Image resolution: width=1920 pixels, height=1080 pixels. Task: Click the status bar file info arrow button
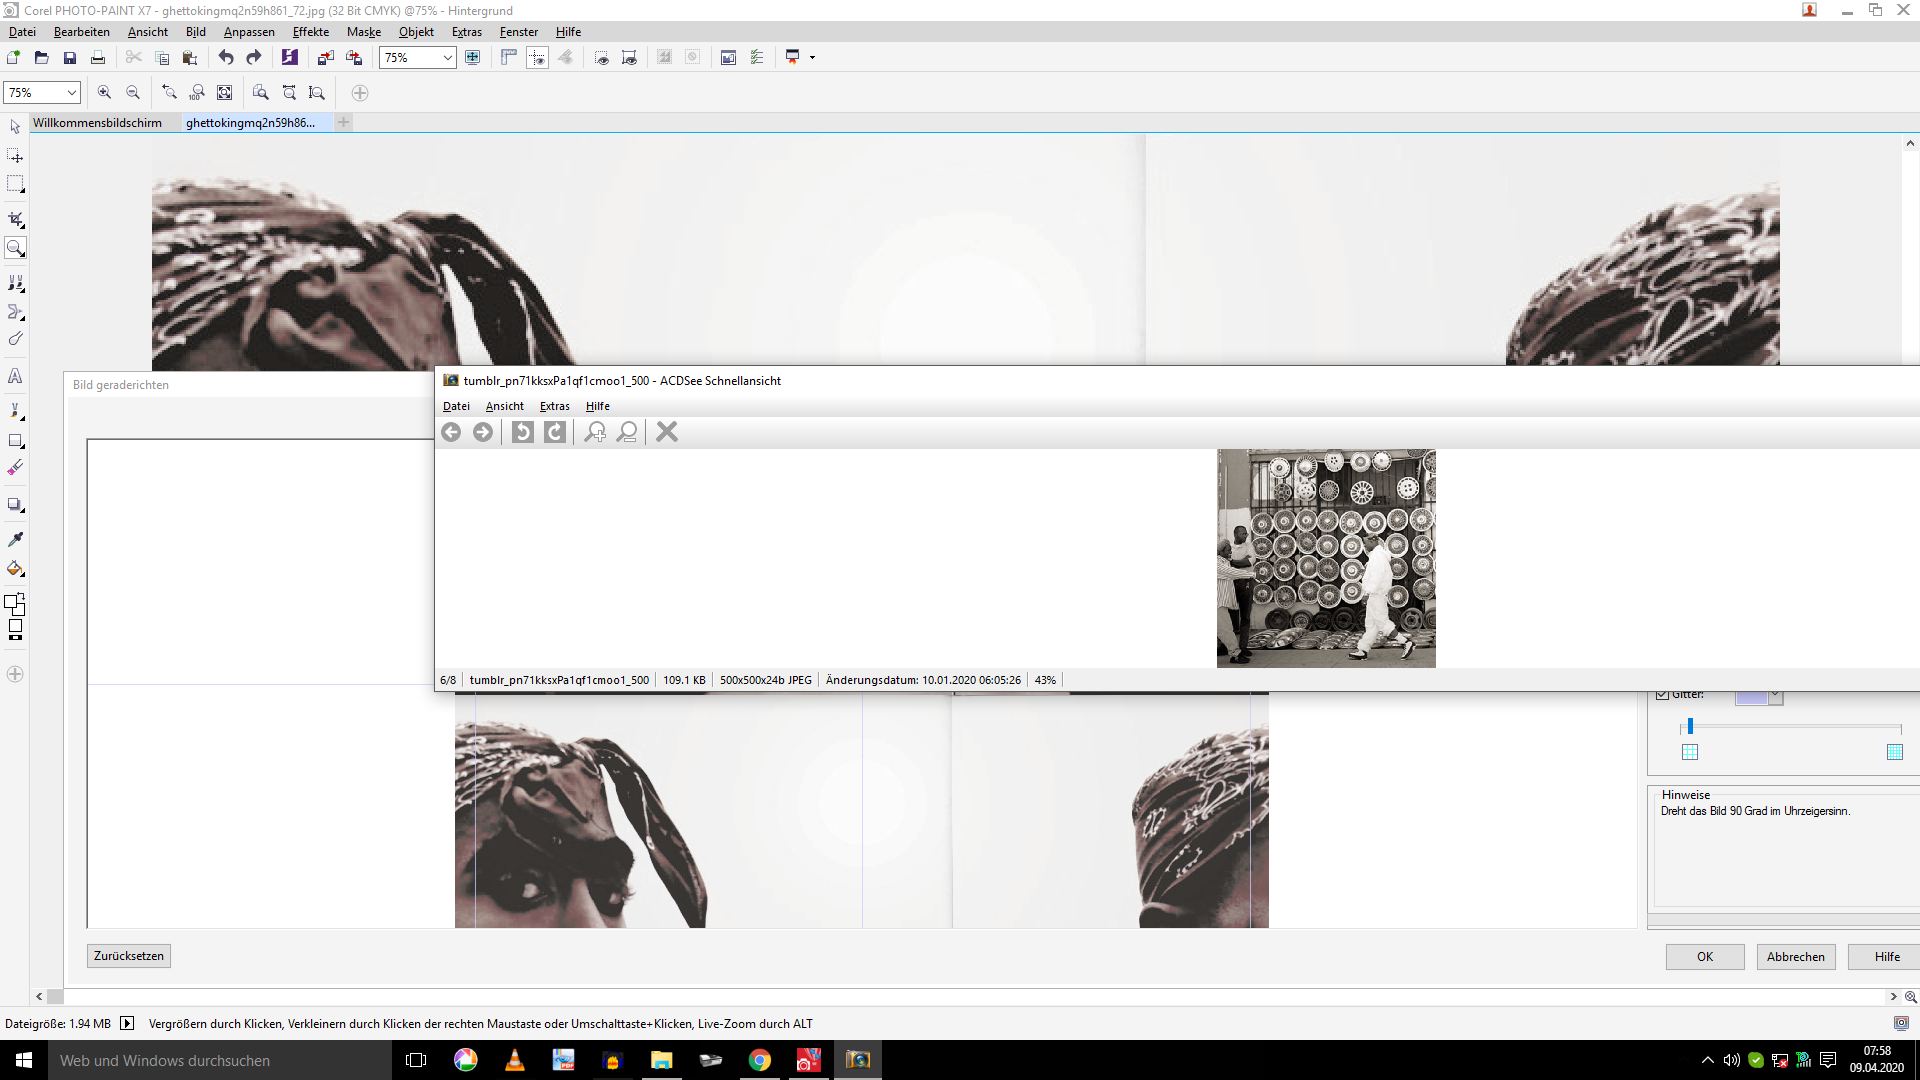pyautogui.click(x=127, y=1023)
